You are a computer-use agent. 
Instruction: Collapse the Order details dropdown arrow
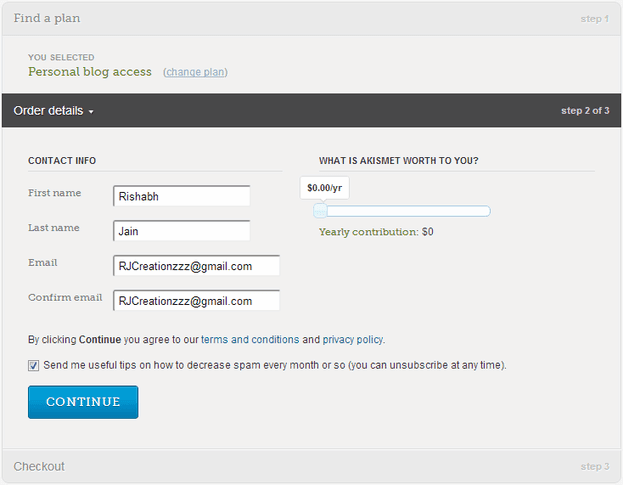[x=91, y=111]
